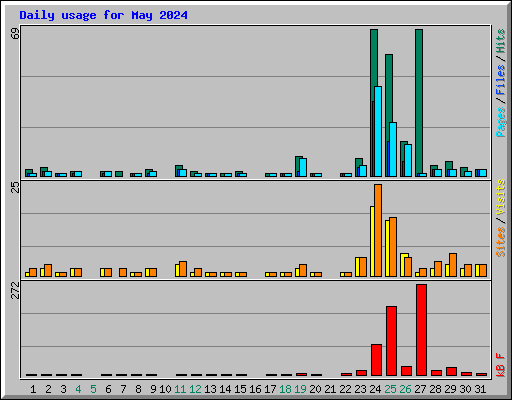Select green day 26 label
Image resolution: width=512 pixels, height=400 pixels.
tap(405, 389)
